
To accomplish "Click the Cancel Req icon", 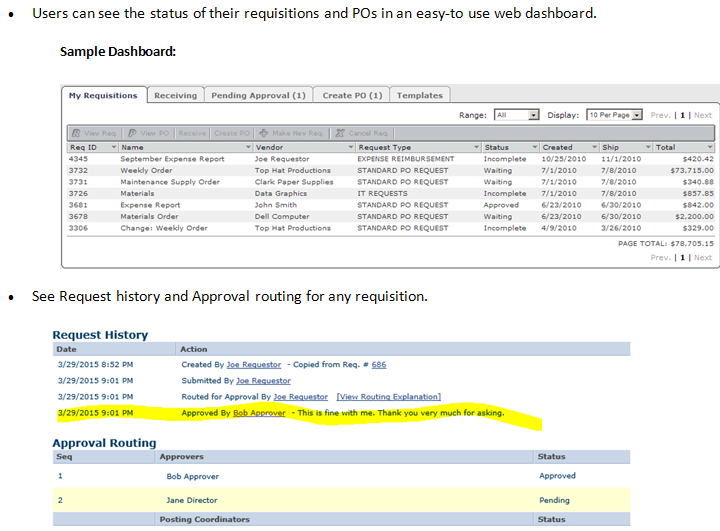I will 340,132.
